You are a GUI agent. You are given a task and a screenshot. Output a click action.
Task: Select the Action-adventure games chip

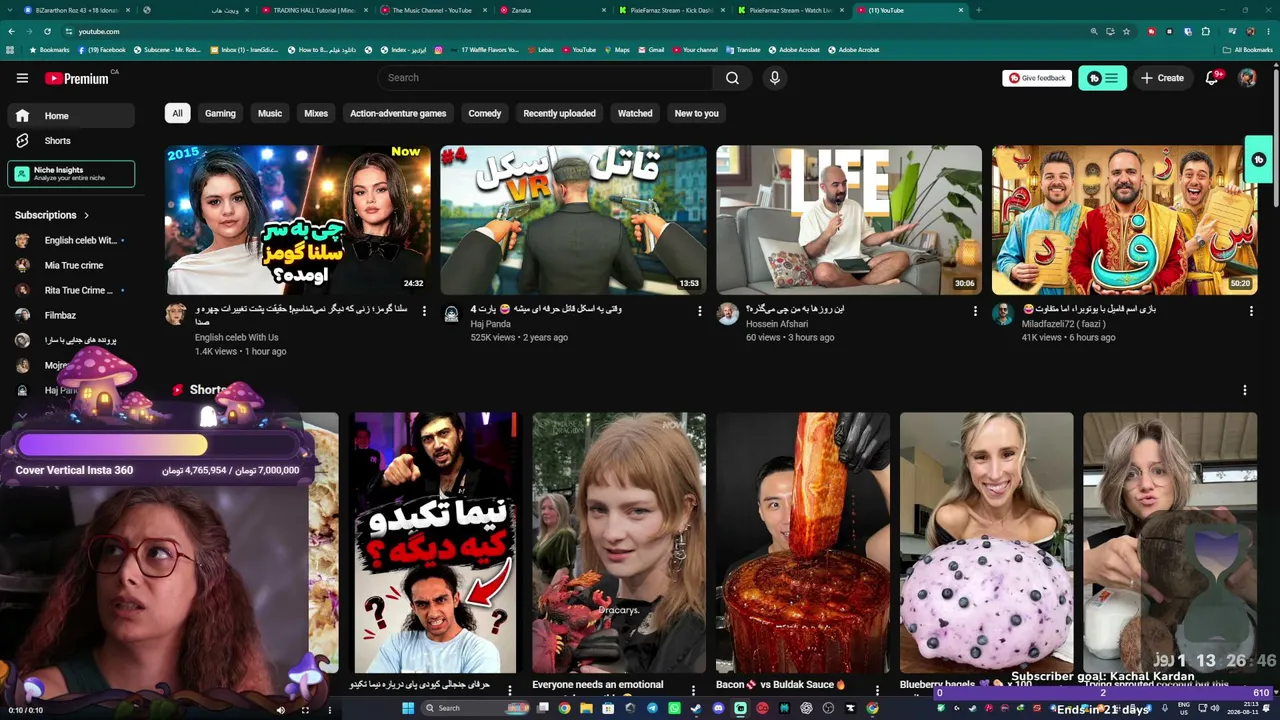pos(398,113)
